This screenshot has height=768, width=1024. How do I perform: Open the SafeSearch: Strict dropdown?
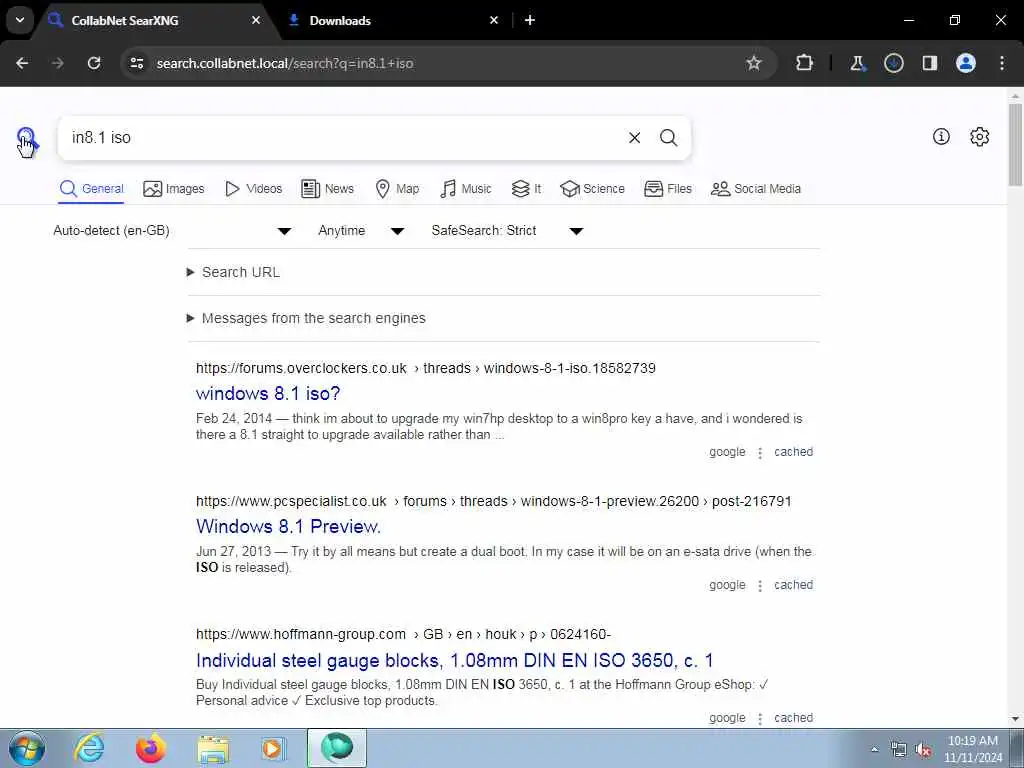507,231
